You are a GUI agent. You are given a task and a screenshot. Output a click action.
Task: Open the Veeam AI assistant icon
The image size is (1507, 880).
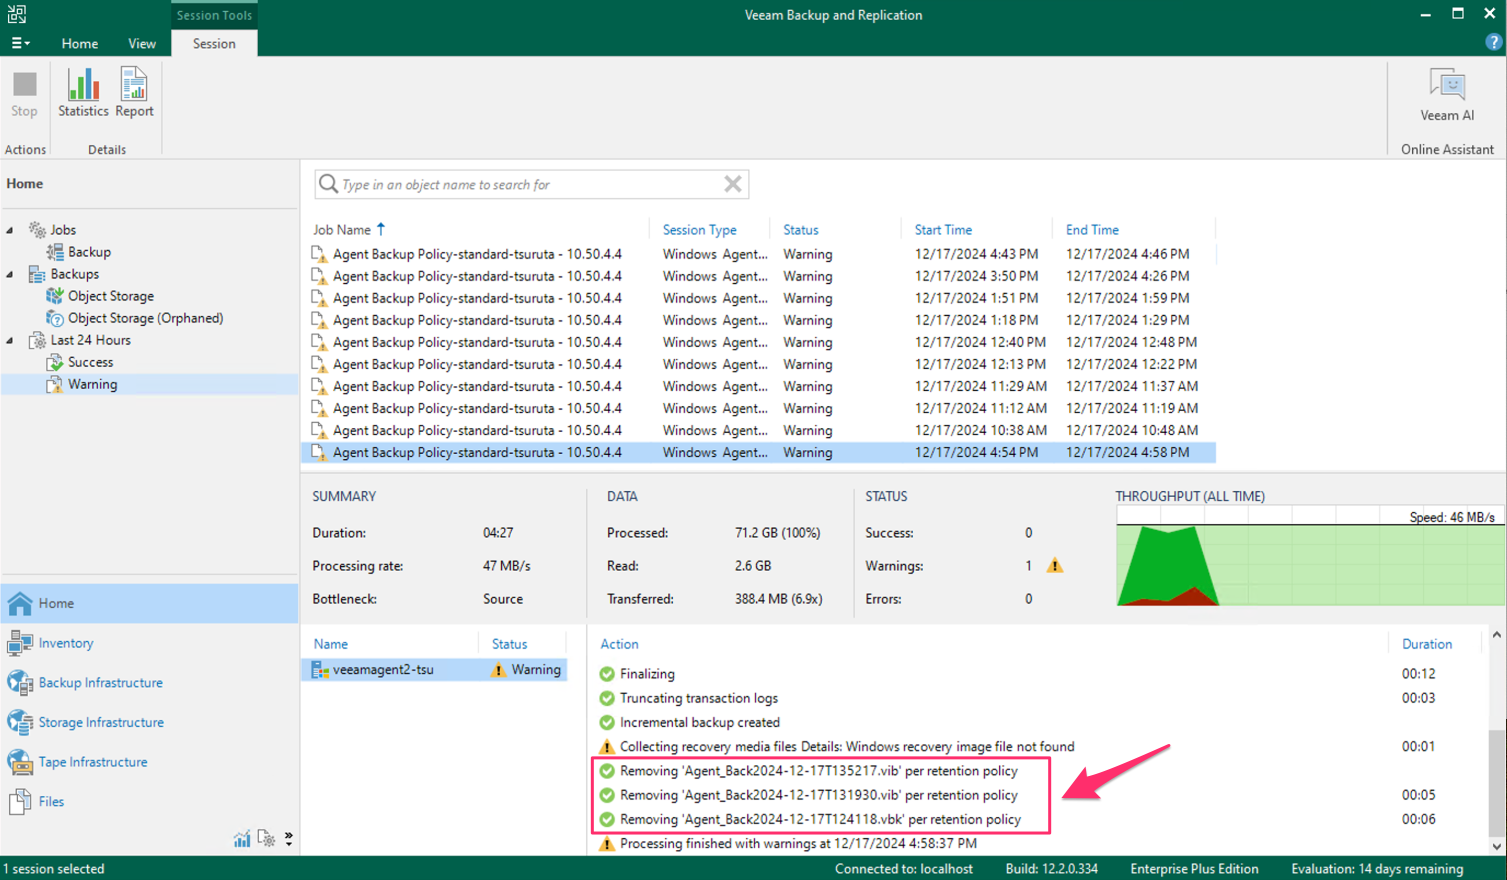click(1447, 85)
